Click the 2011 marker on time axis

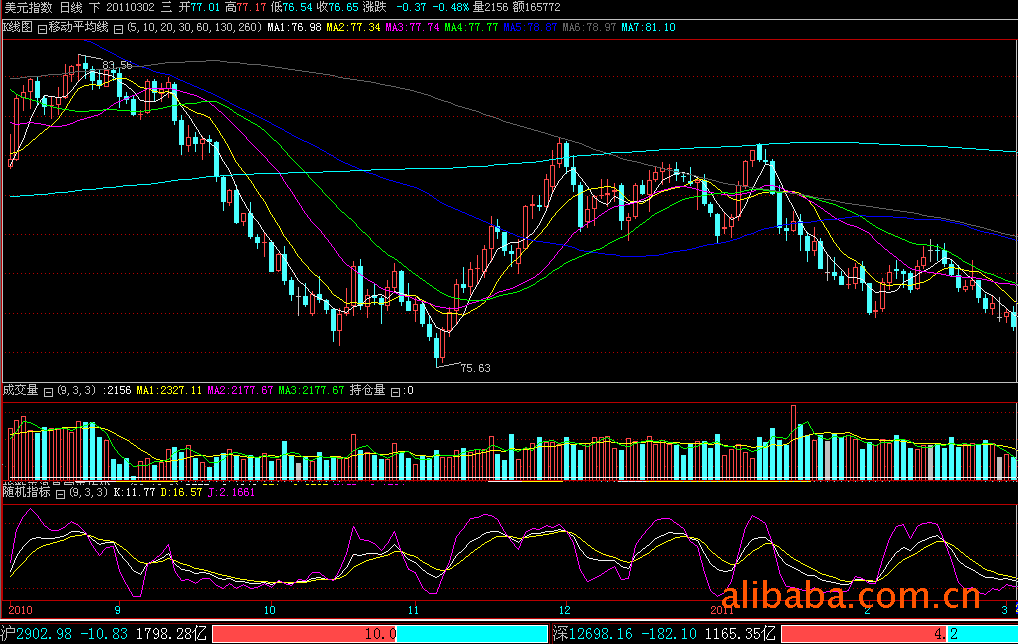point(722,608)
